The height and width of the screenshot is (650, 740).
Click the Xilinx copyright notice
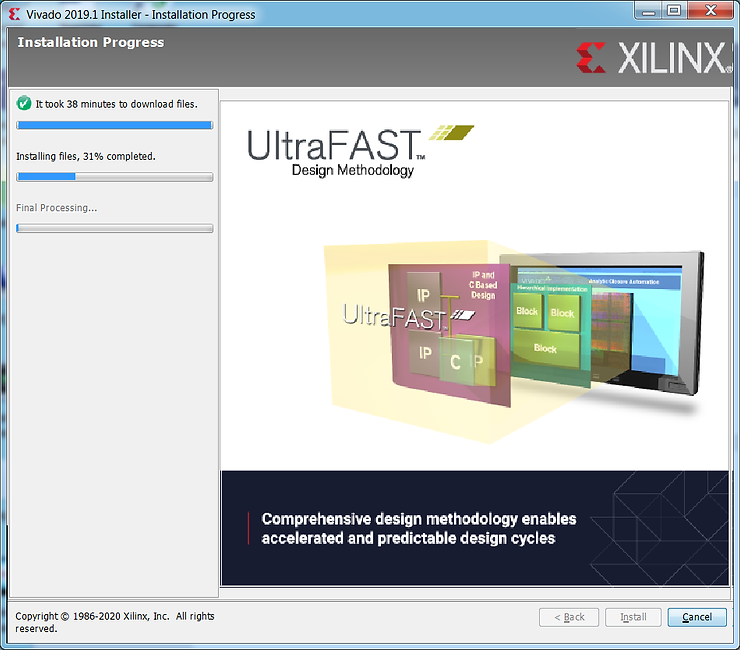114,622
